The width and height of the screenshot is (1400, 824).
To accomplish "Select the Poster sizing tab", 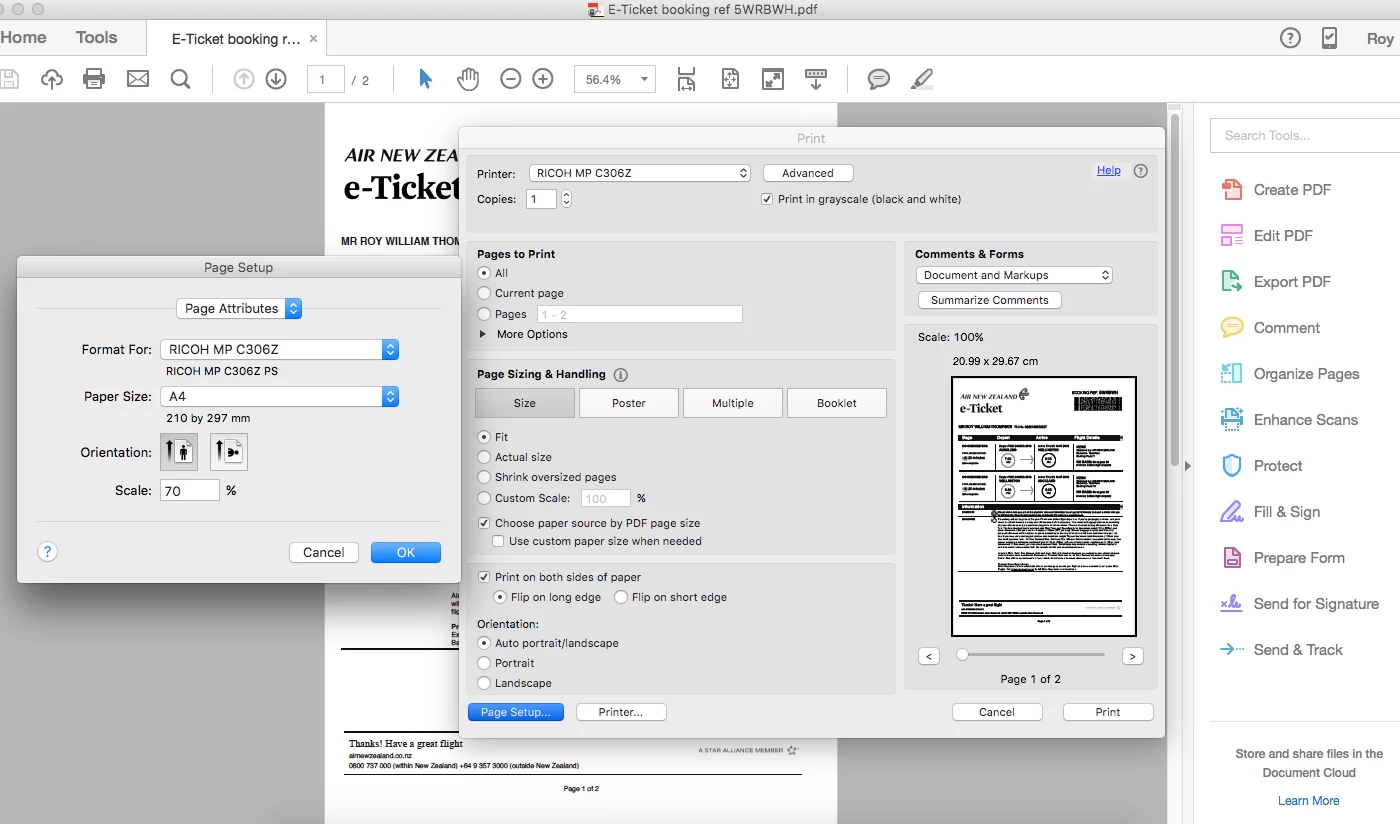I will pyautogui.click(x=629, y=403).
